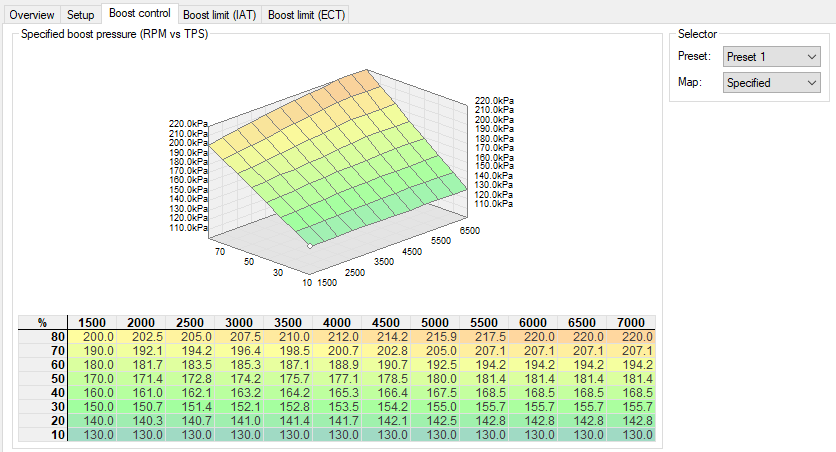Select cell 215.9 in the 80% row
The height and width of the screenshot is (452, 836).
click(436, 337)
